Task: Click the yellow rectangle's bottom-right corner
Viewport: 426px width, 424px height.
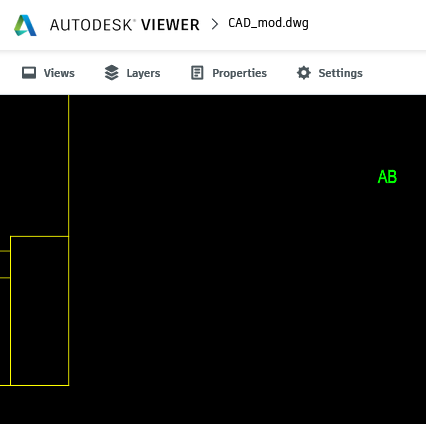Action: (69, 385)
